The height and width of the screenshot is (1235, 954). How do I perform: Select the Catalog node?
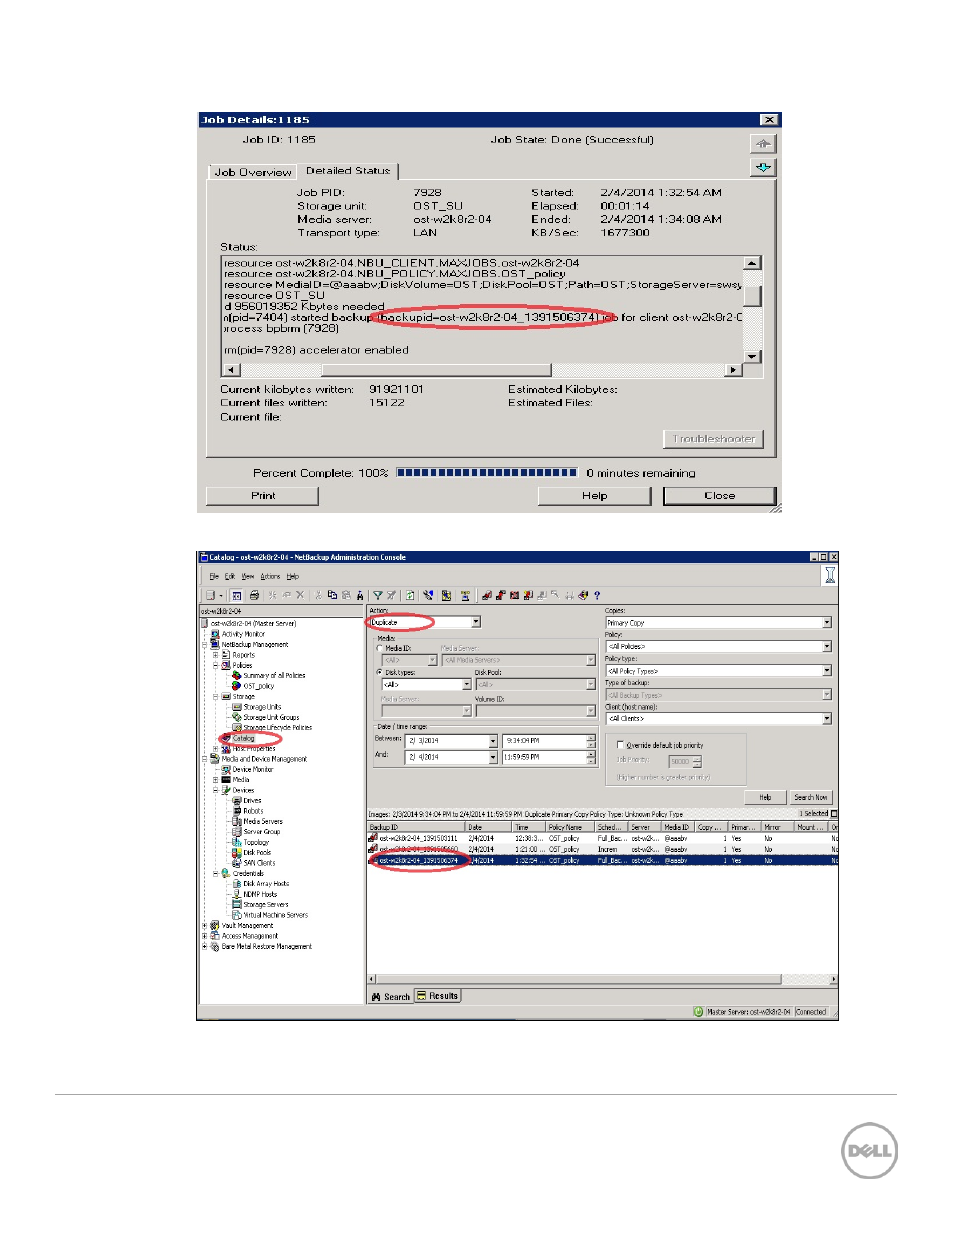(x=243, y=738)
